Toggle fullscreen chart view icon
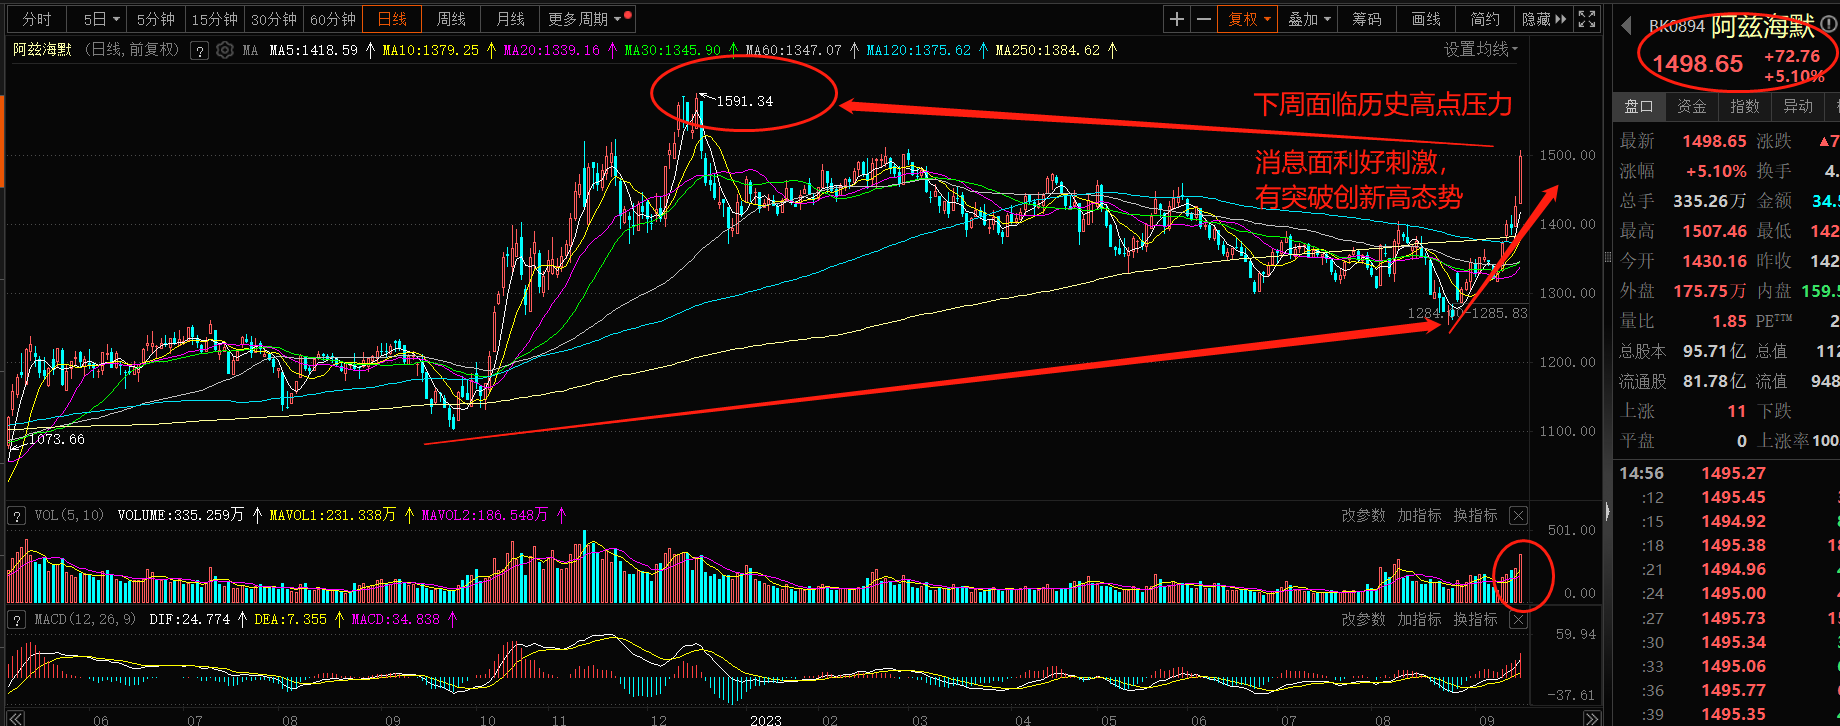Screen dimensions: 1840x726 tap(1587, 19)
